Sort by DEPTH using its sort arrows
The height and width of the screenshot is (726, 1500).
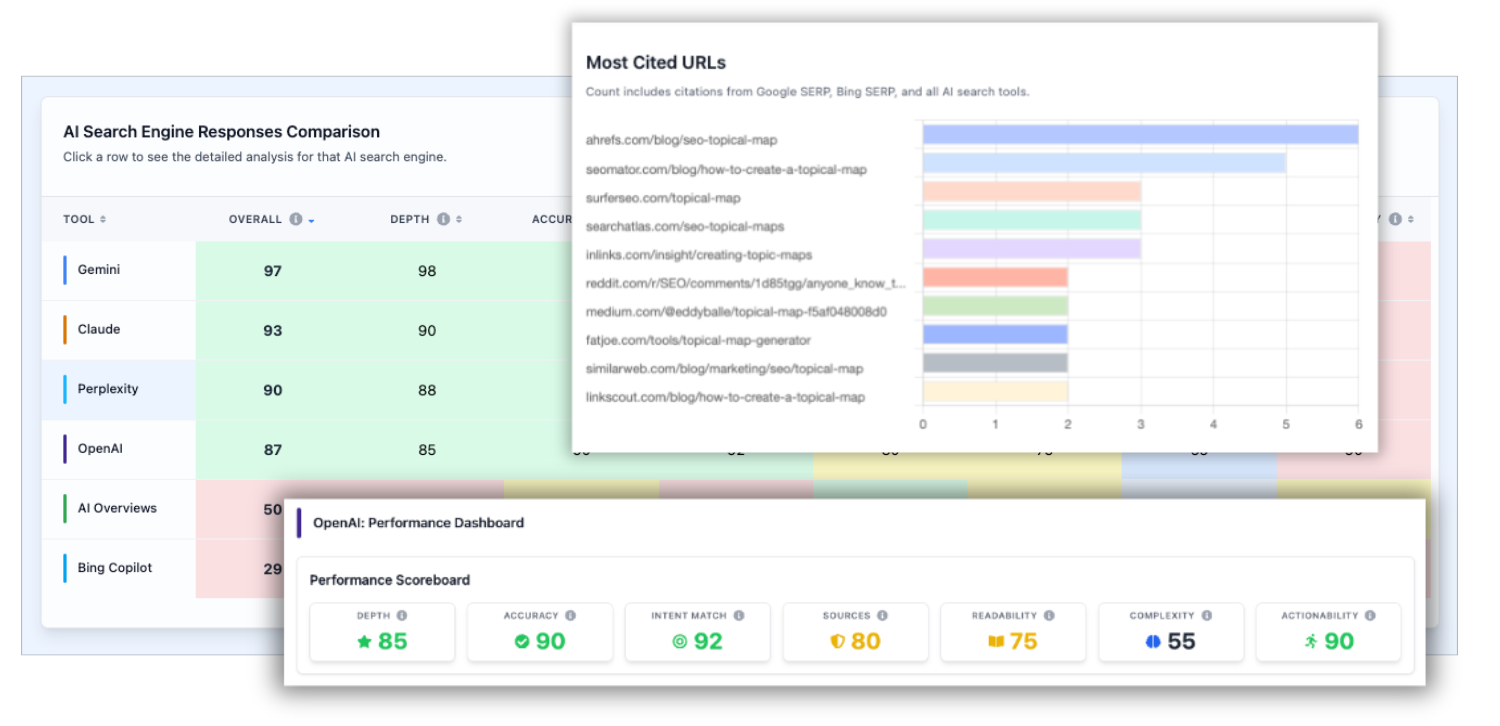[458, 219]
